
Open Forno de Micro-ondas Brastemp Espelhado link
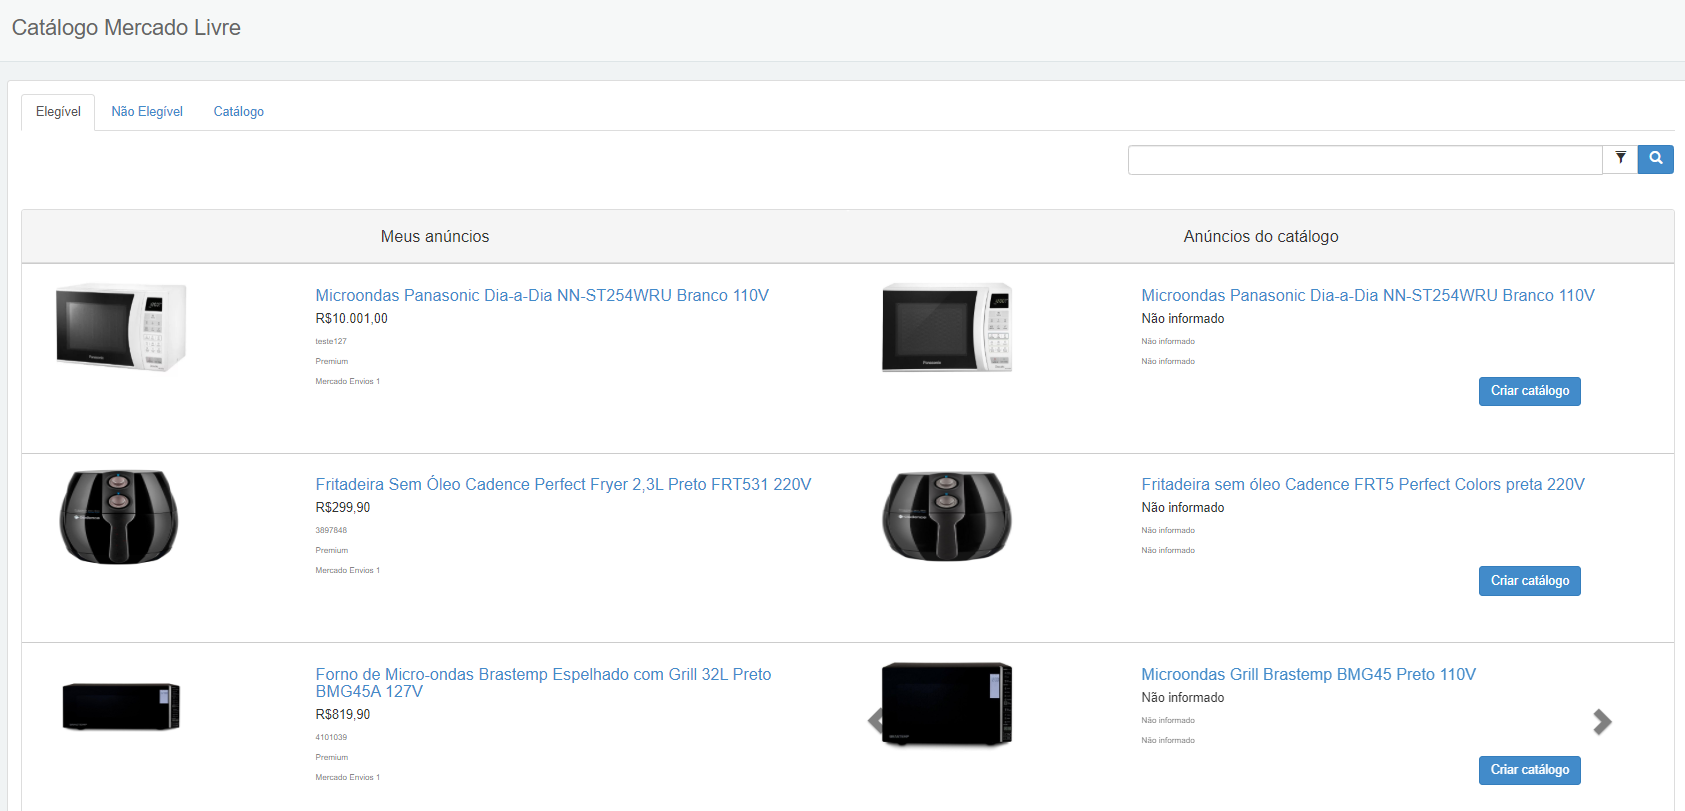point(543,683)
